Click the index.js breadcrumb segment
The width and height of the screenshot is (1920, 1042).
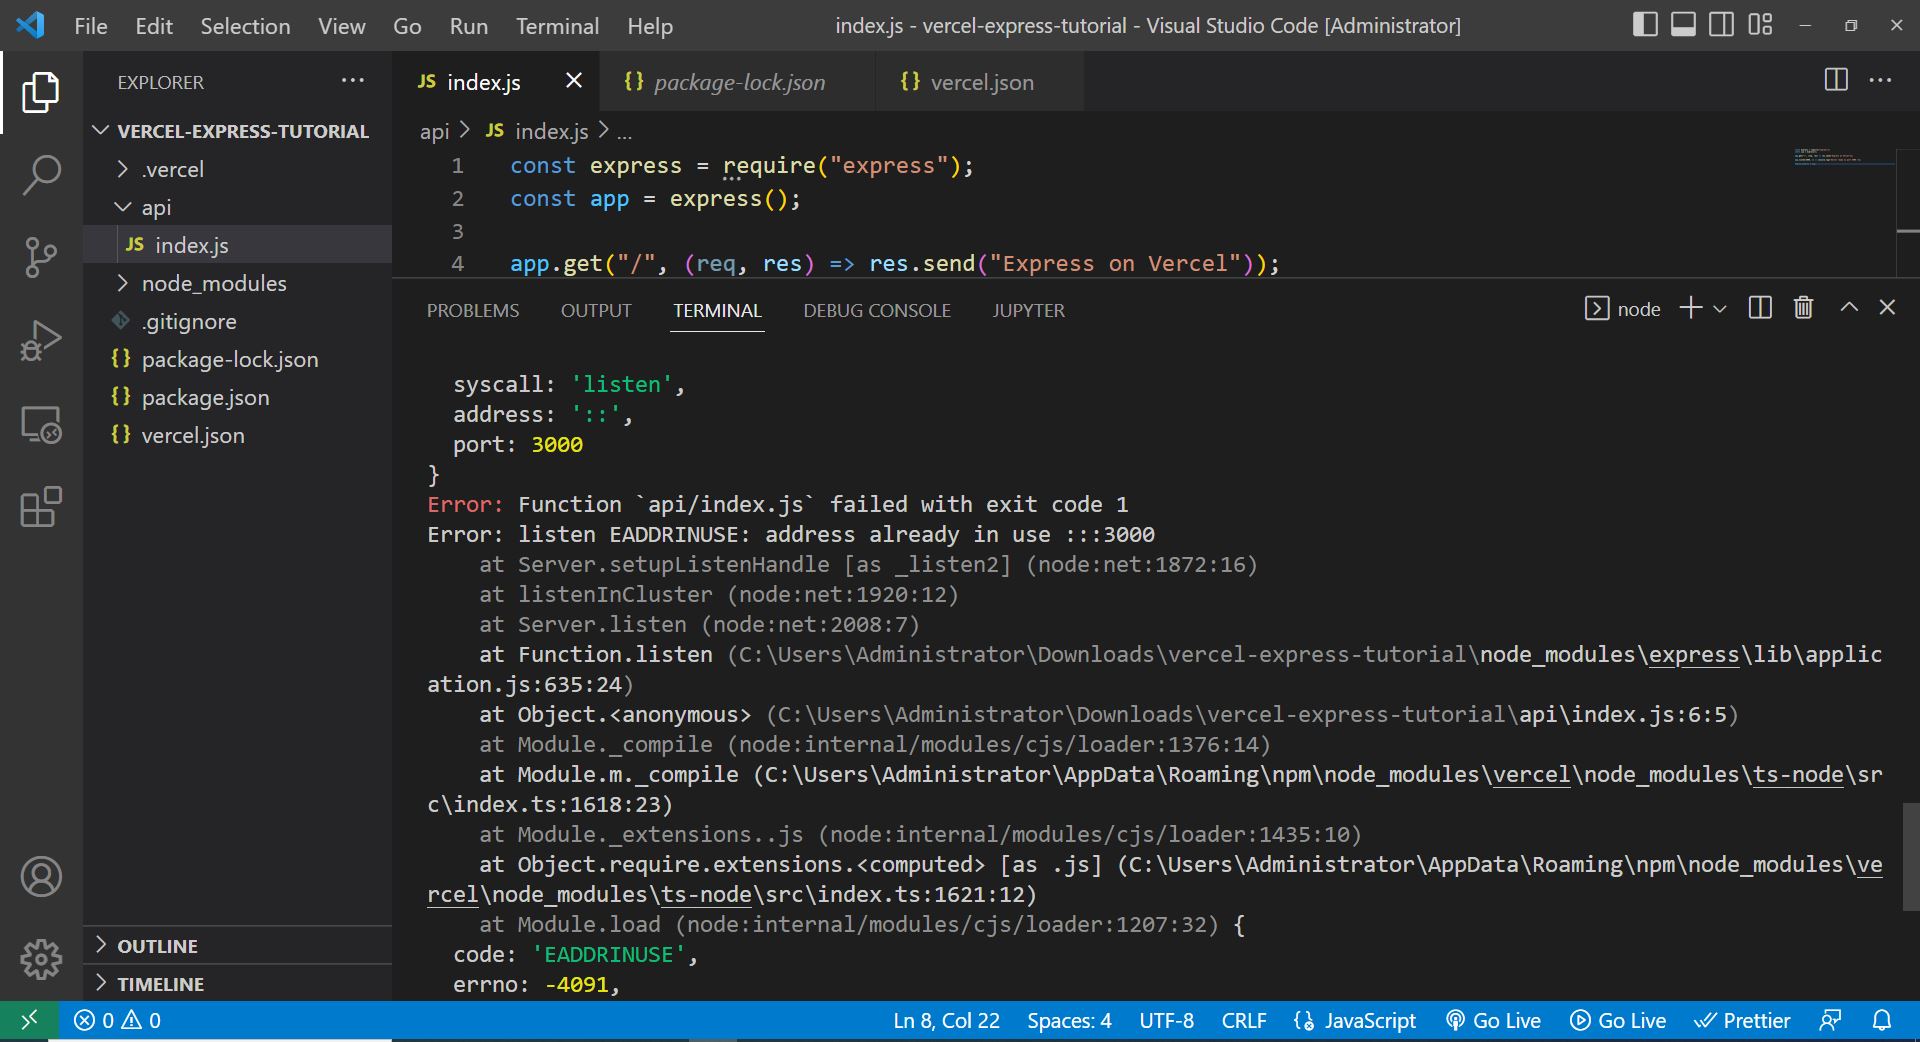pyautogui.click(x=538, y=131)
